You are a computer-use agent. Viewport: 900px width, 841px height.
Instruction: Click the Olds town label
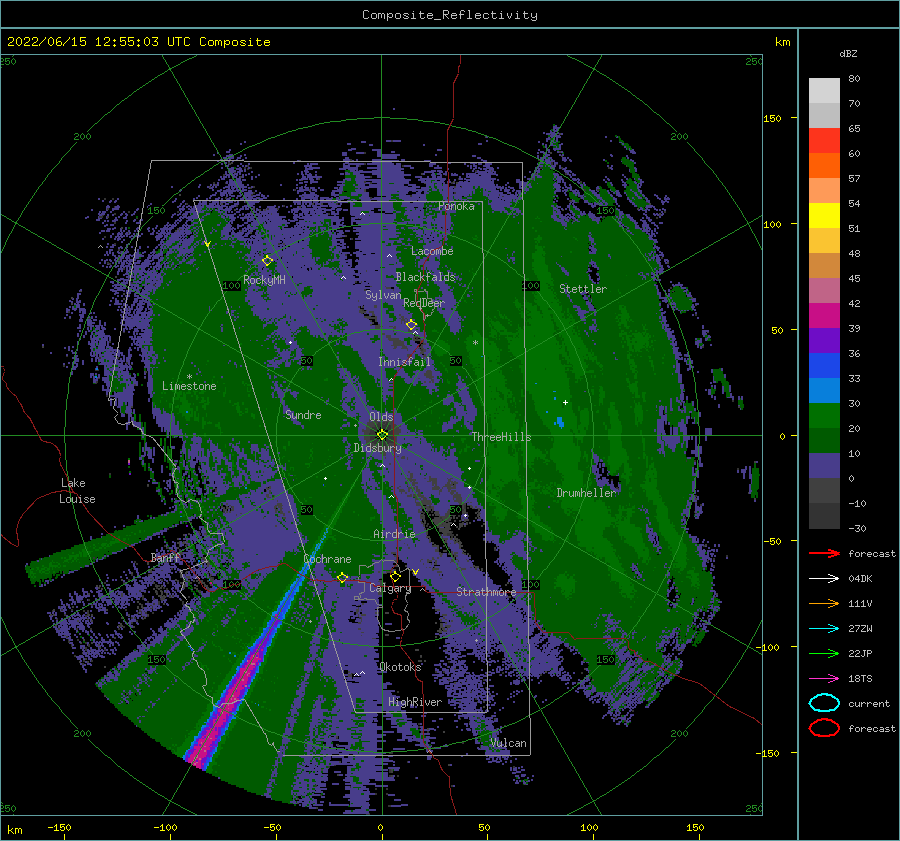381,417
